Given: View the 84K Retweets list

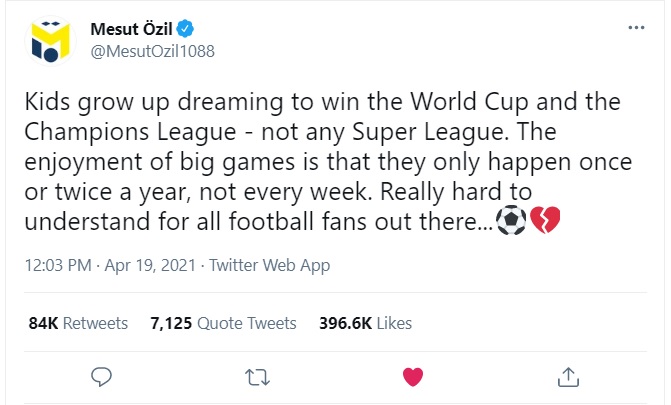Looking at the screenshot, I should 78,323.
